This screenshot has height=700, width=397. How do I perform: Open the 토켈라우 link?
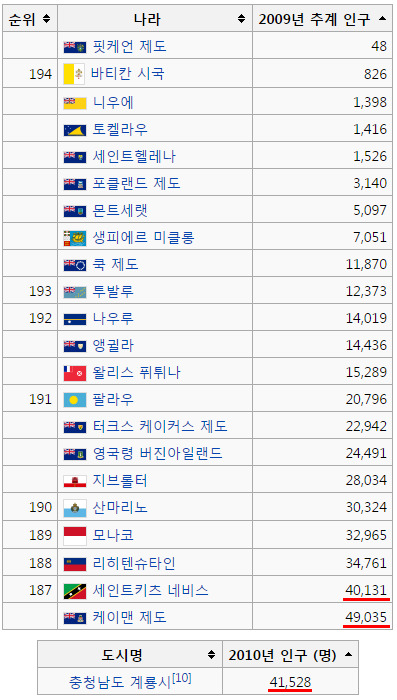coord(120,130)
